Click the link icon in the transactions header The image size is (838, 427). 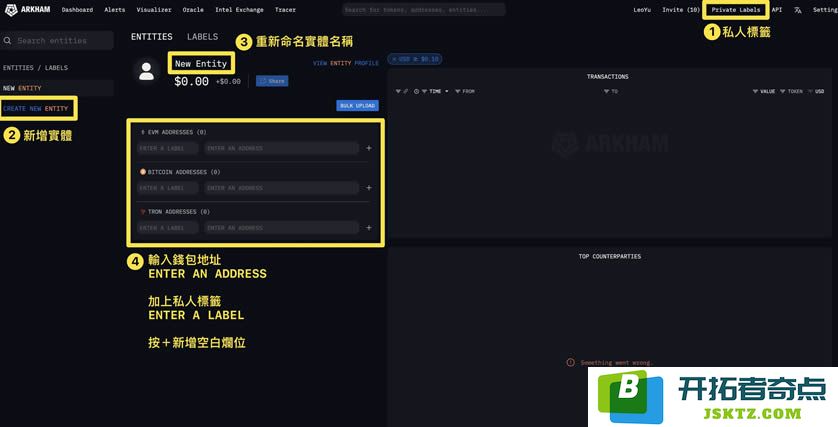(406, 91)
